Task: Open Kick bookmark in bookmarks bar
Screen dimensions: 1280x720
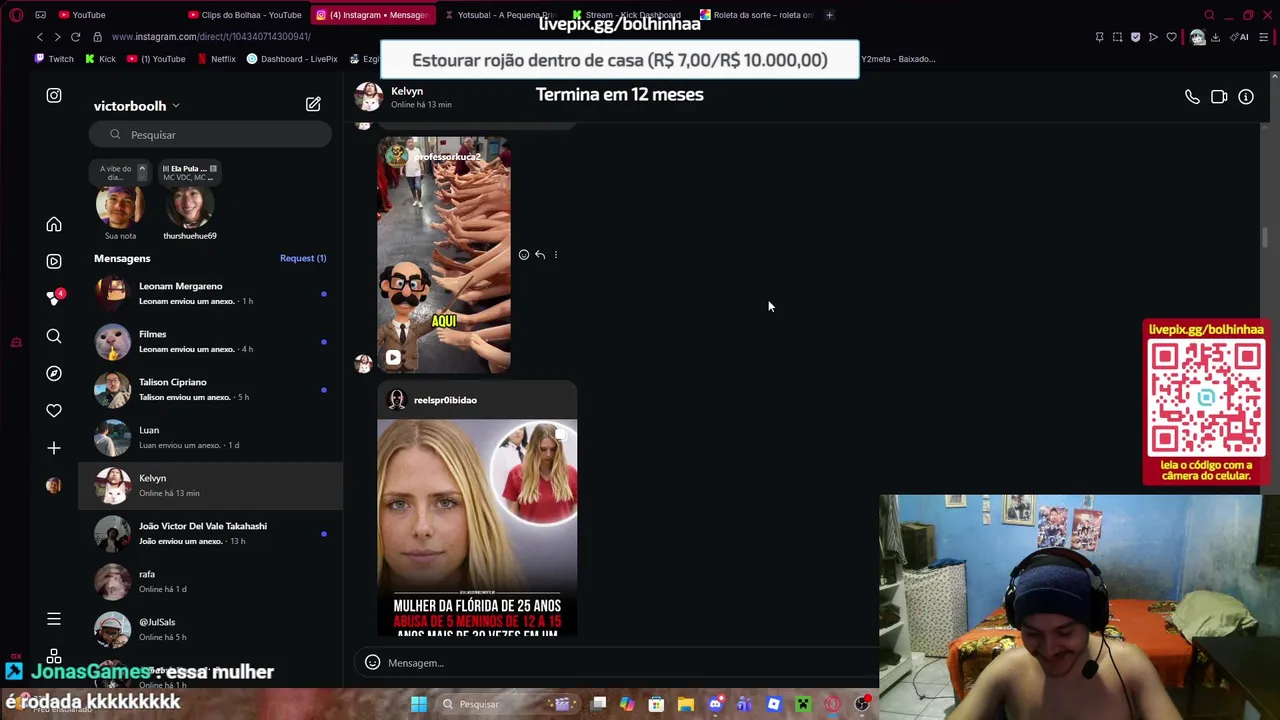Action: click(100, 59)
